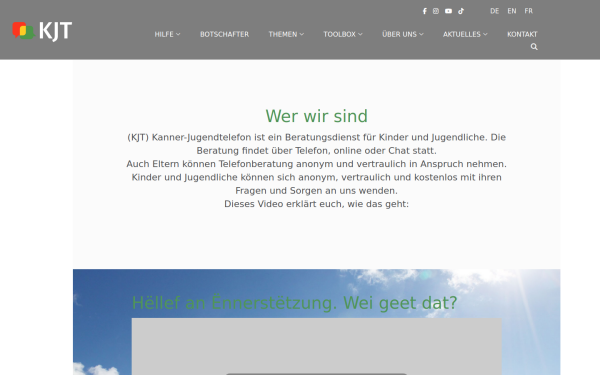Open the KJT YouTube channel icon
Viewport: 600px width, 375px height.
(x=448, y=11)
